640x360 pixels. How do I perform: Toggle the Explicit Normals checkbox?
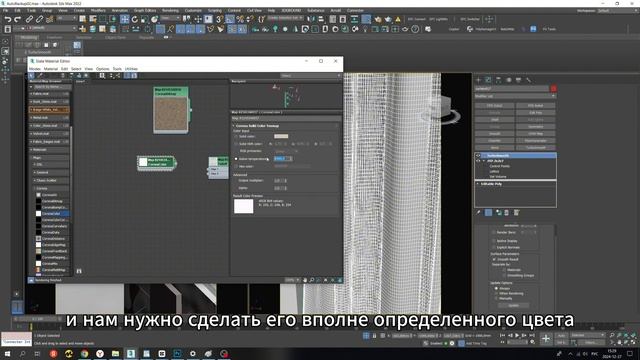[494, 247]
